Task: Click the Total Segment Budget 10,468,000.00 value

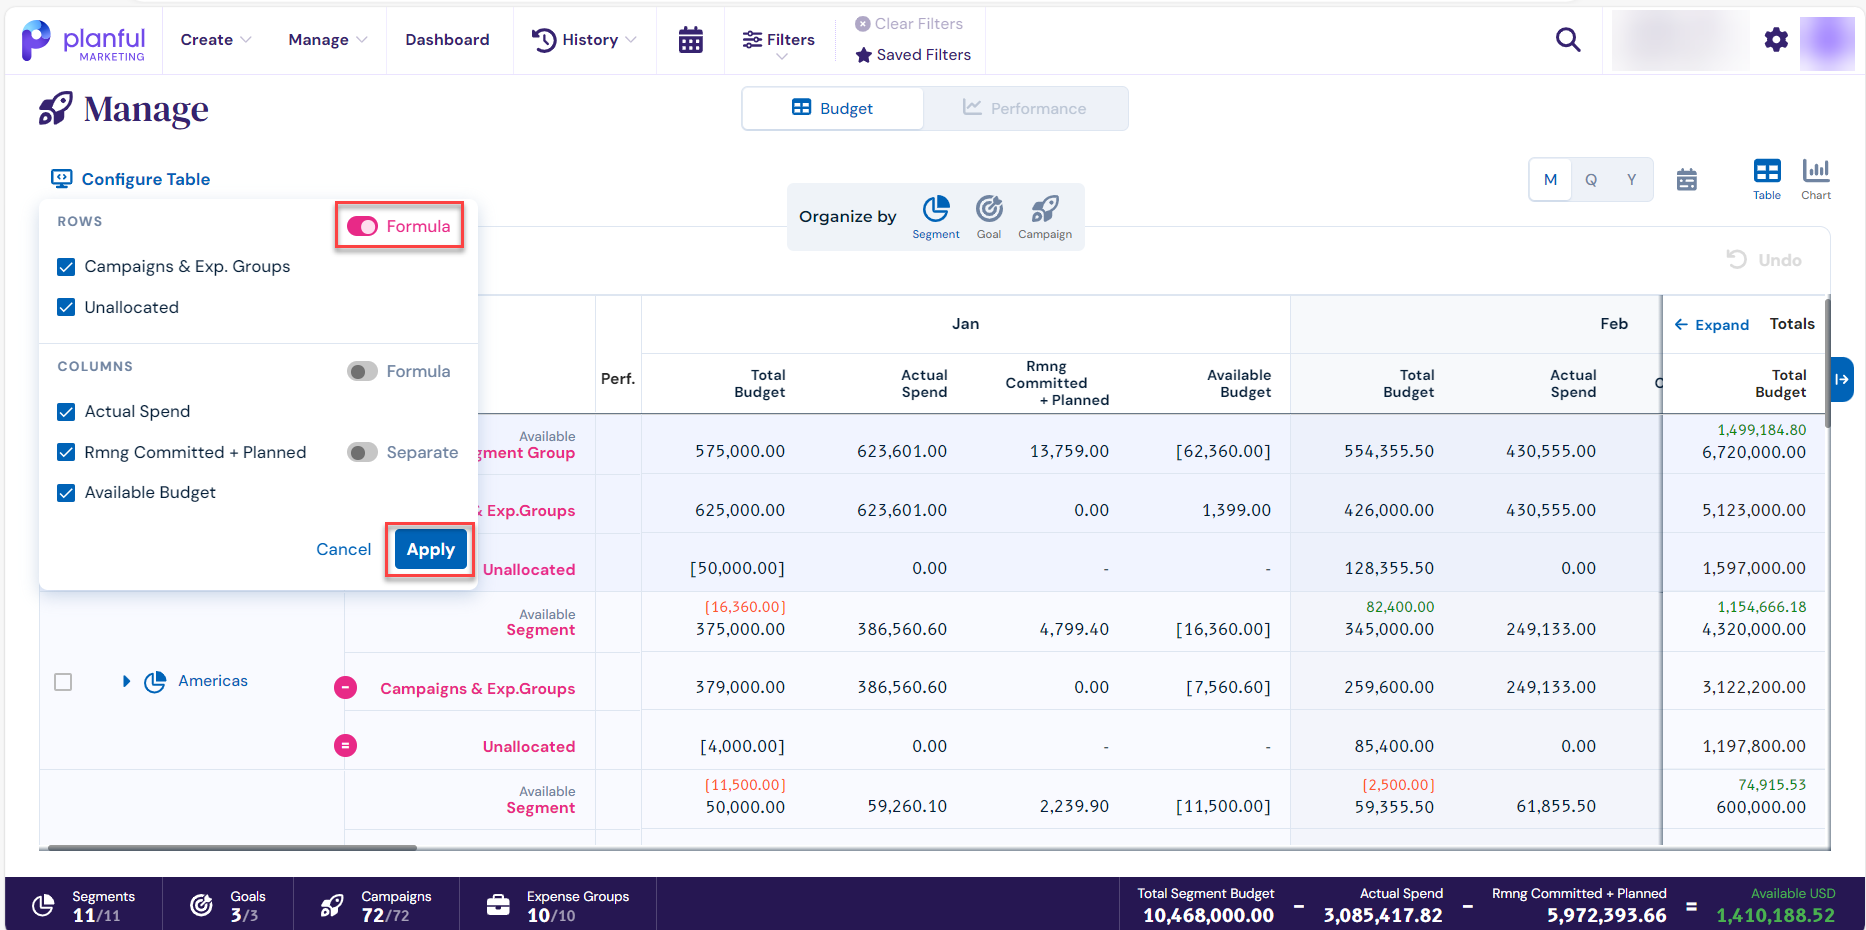Action: (1208, 915)
